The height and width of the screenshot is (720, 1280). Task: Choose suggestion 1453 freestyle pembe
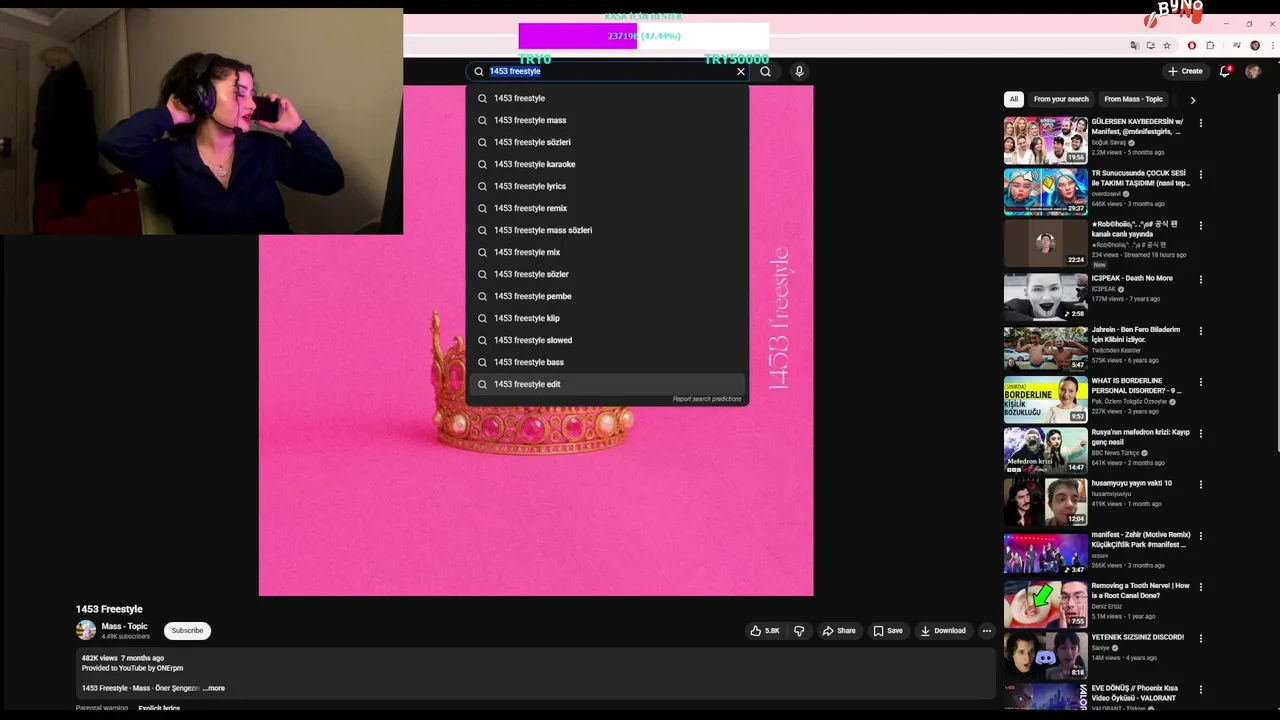point(607,296)
